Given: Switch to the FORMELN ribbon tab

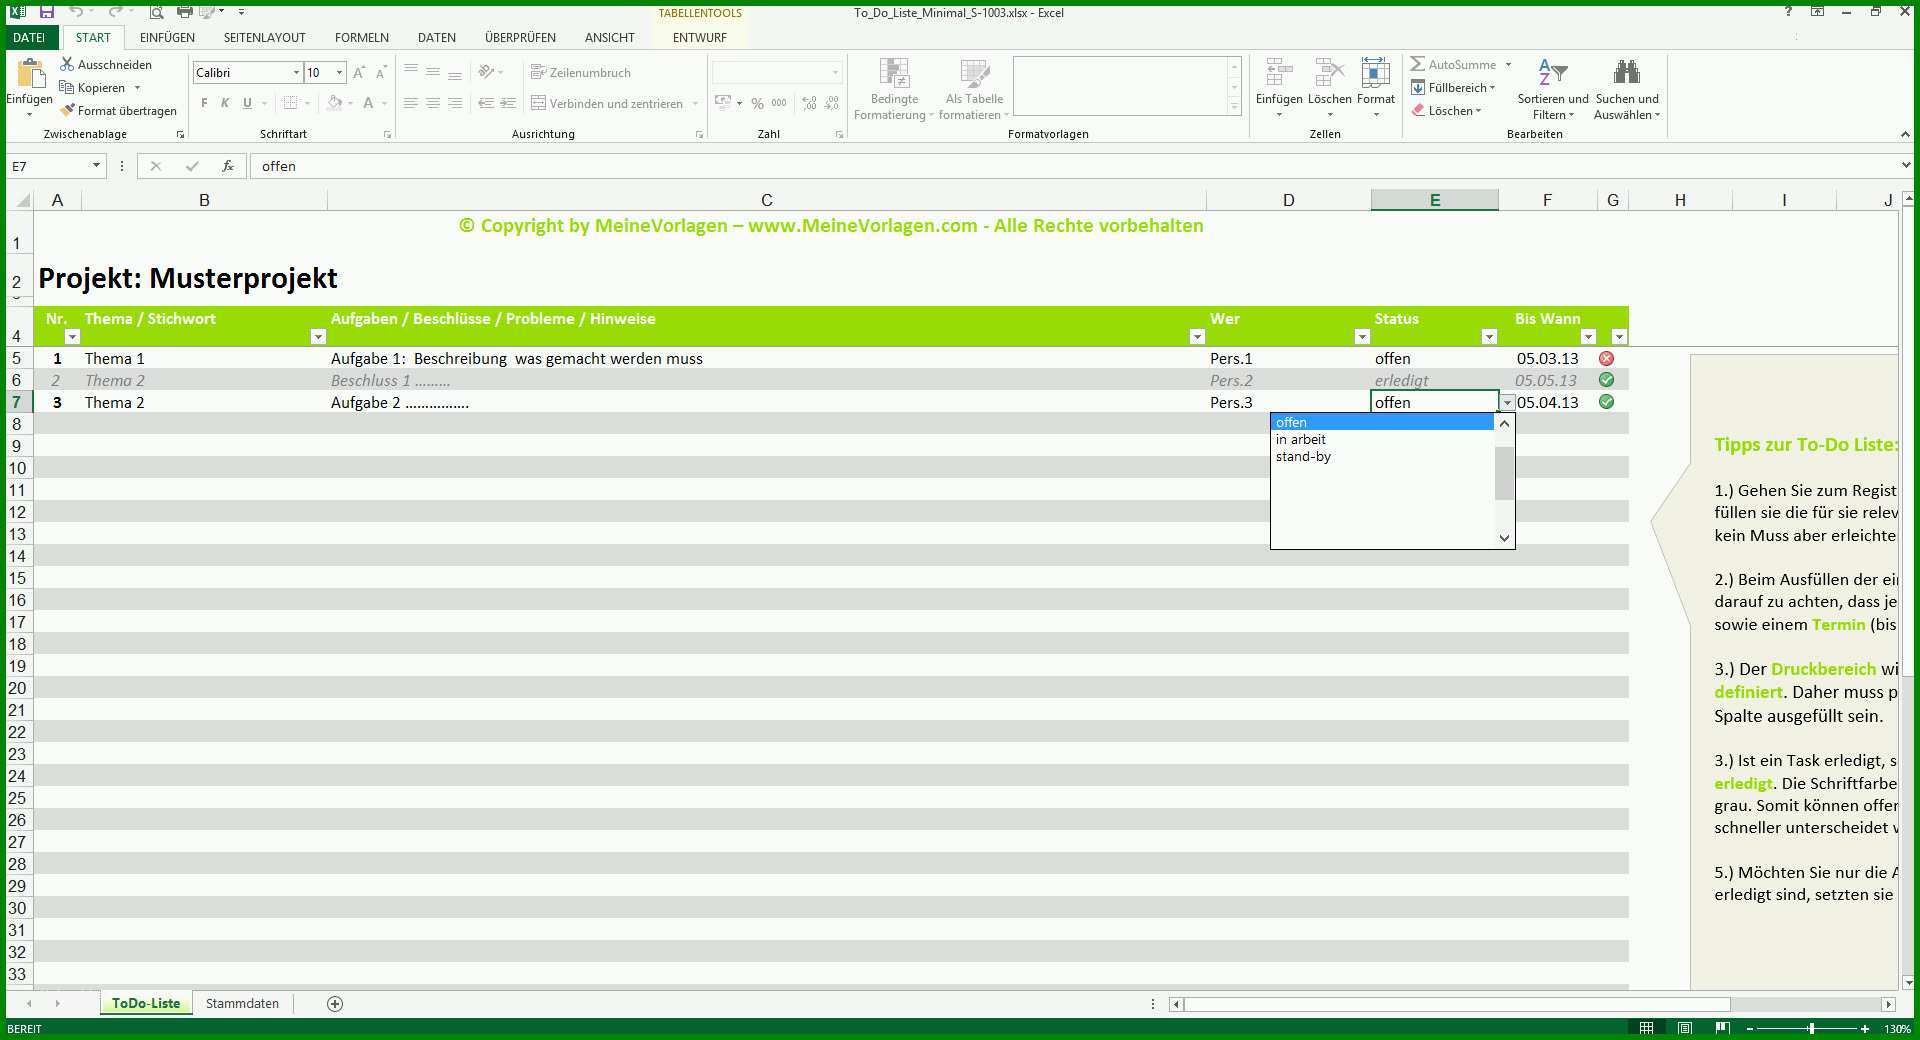Looking at the screenshot, I should pos(361,37).
